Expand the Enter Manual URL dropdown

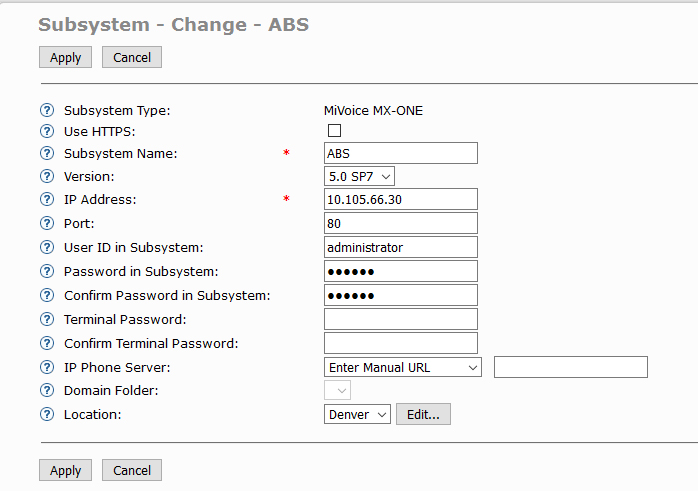[x=403, y=368]
